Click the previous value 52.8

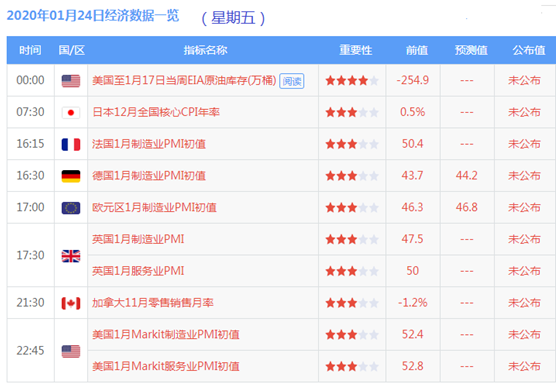(x=413, y=366)
